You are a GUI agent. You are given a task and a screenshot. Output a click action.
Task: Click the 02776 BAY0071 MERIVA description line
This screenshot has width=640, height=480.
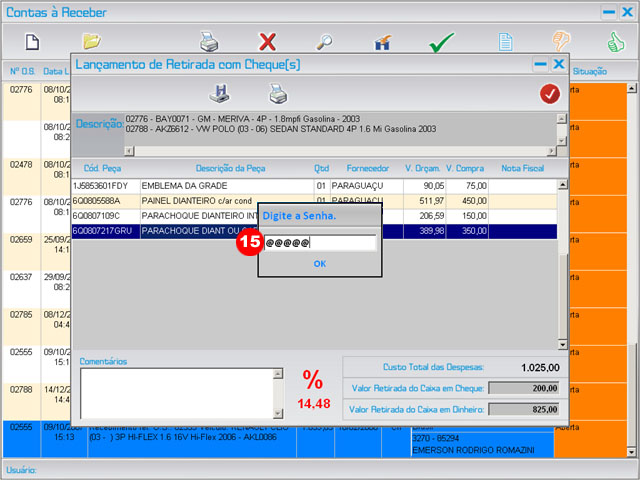(242, 119)
